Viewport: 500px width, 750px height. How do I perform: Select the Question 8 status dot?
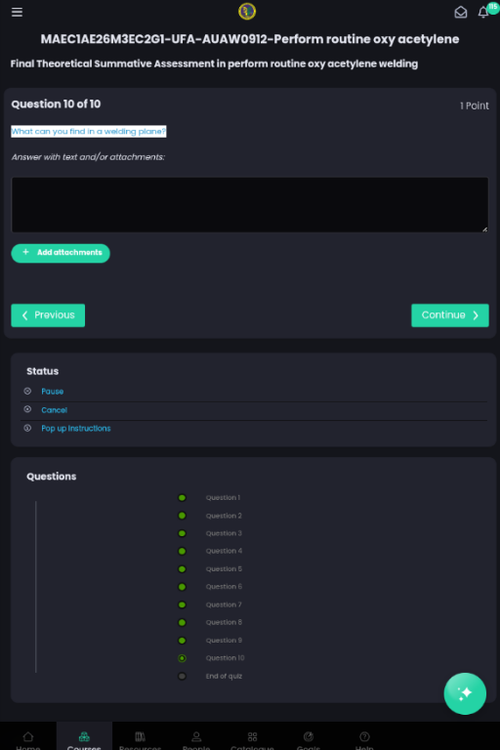coord(182,622)
